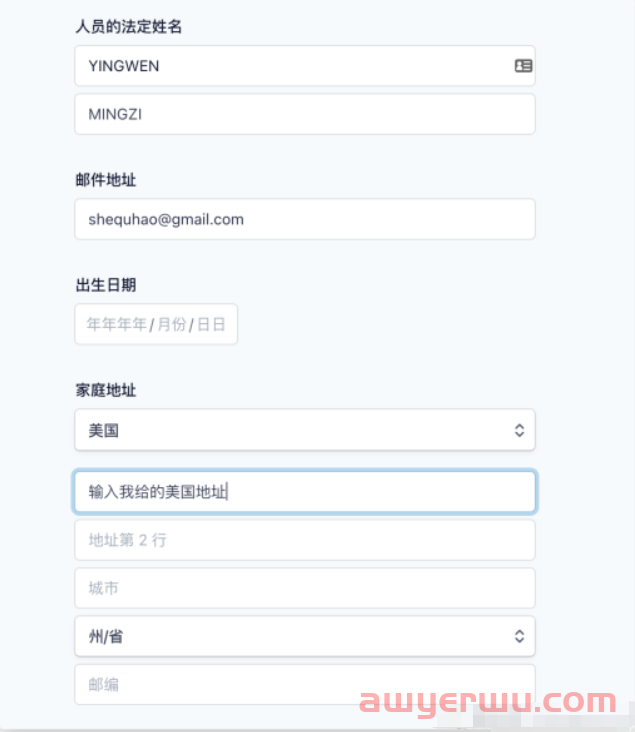Select the 月份 month segment of birth date

point(172,324)
